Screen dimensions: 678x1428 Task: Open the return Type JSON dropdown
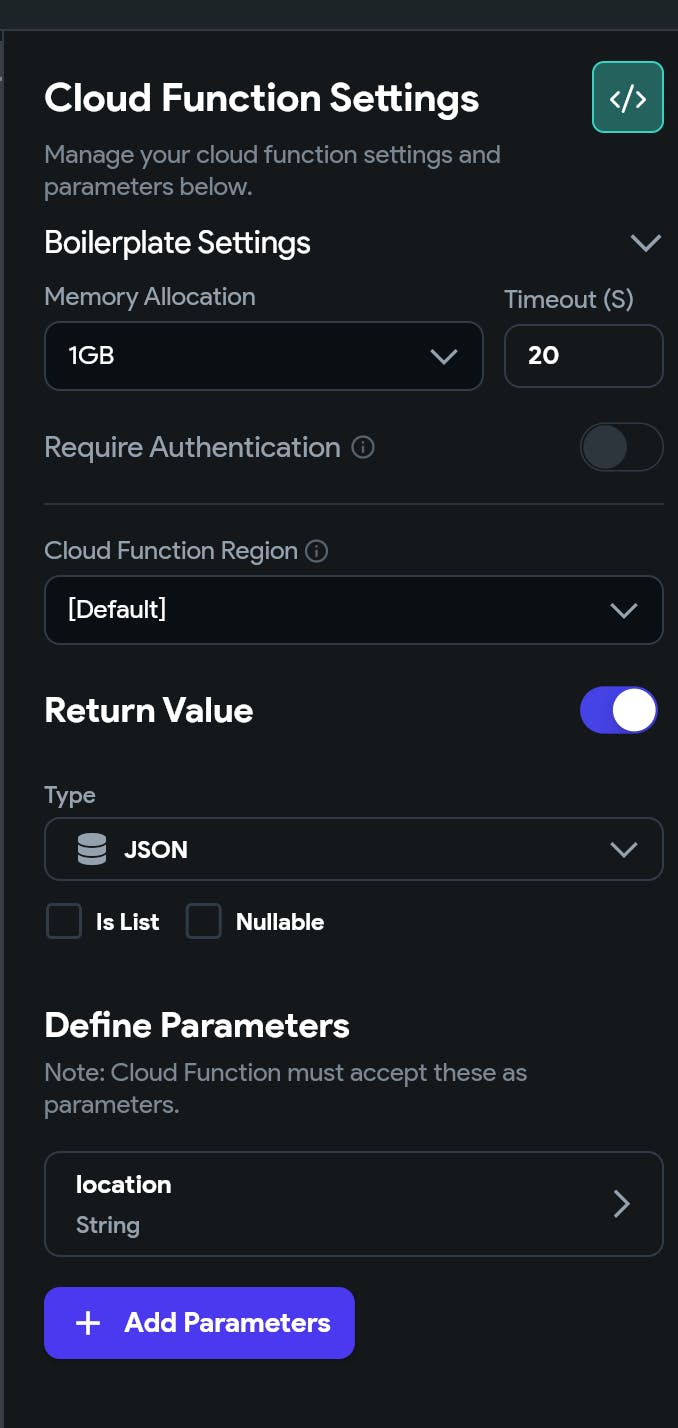click(354, 850)
